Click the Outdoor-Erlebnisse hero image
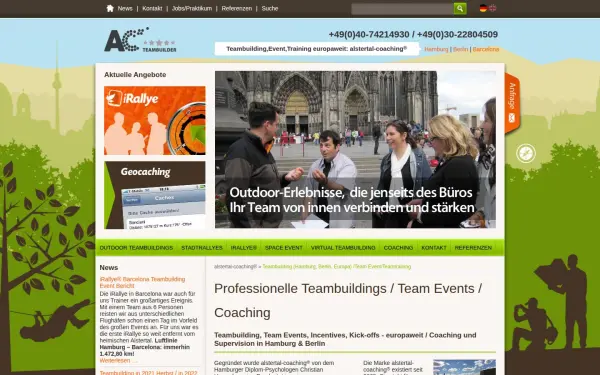The width and height of the screenshot is (600, 375). pyautogui.click(x=355, y=150)
